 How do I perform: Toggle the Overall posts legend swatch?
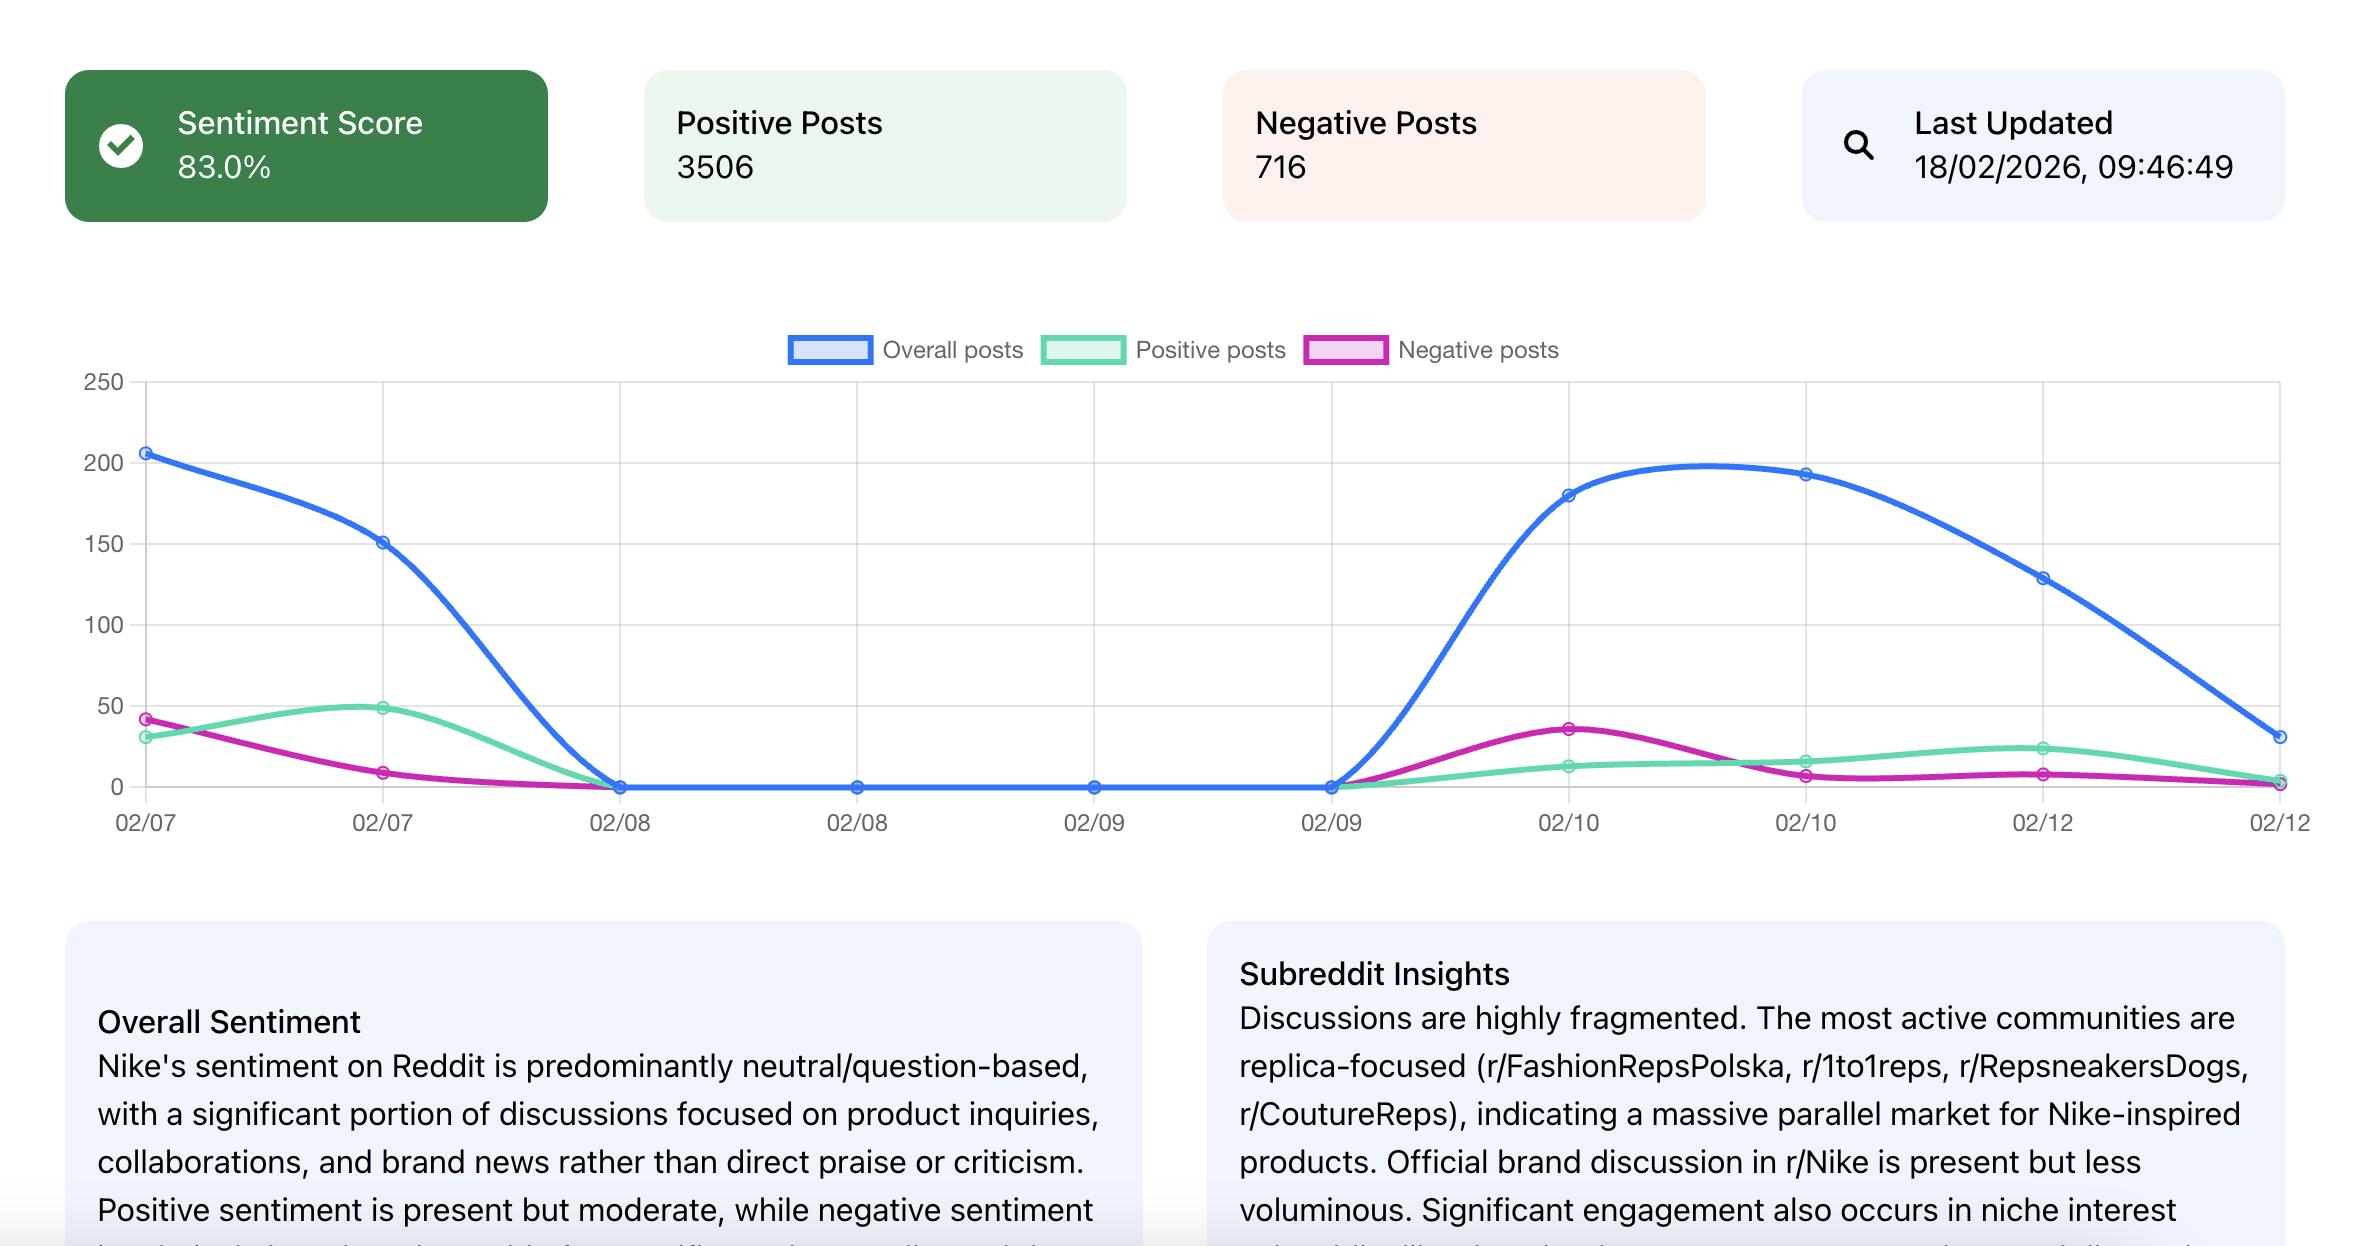pos(830,350)
